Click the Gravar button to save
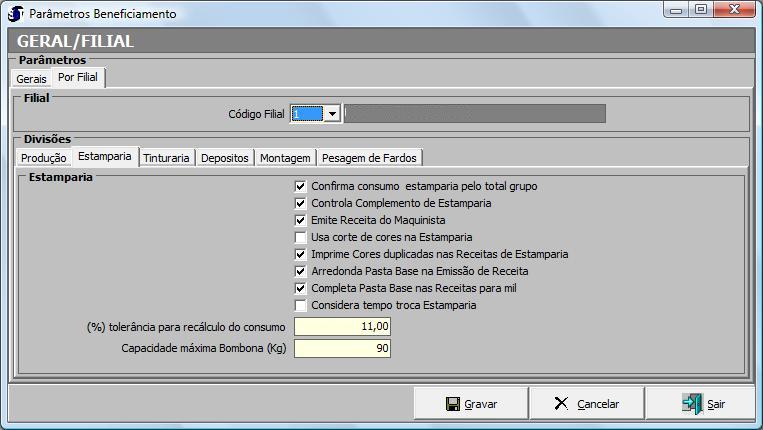This screenshot has width=763, height=430. tap(471, 404)
